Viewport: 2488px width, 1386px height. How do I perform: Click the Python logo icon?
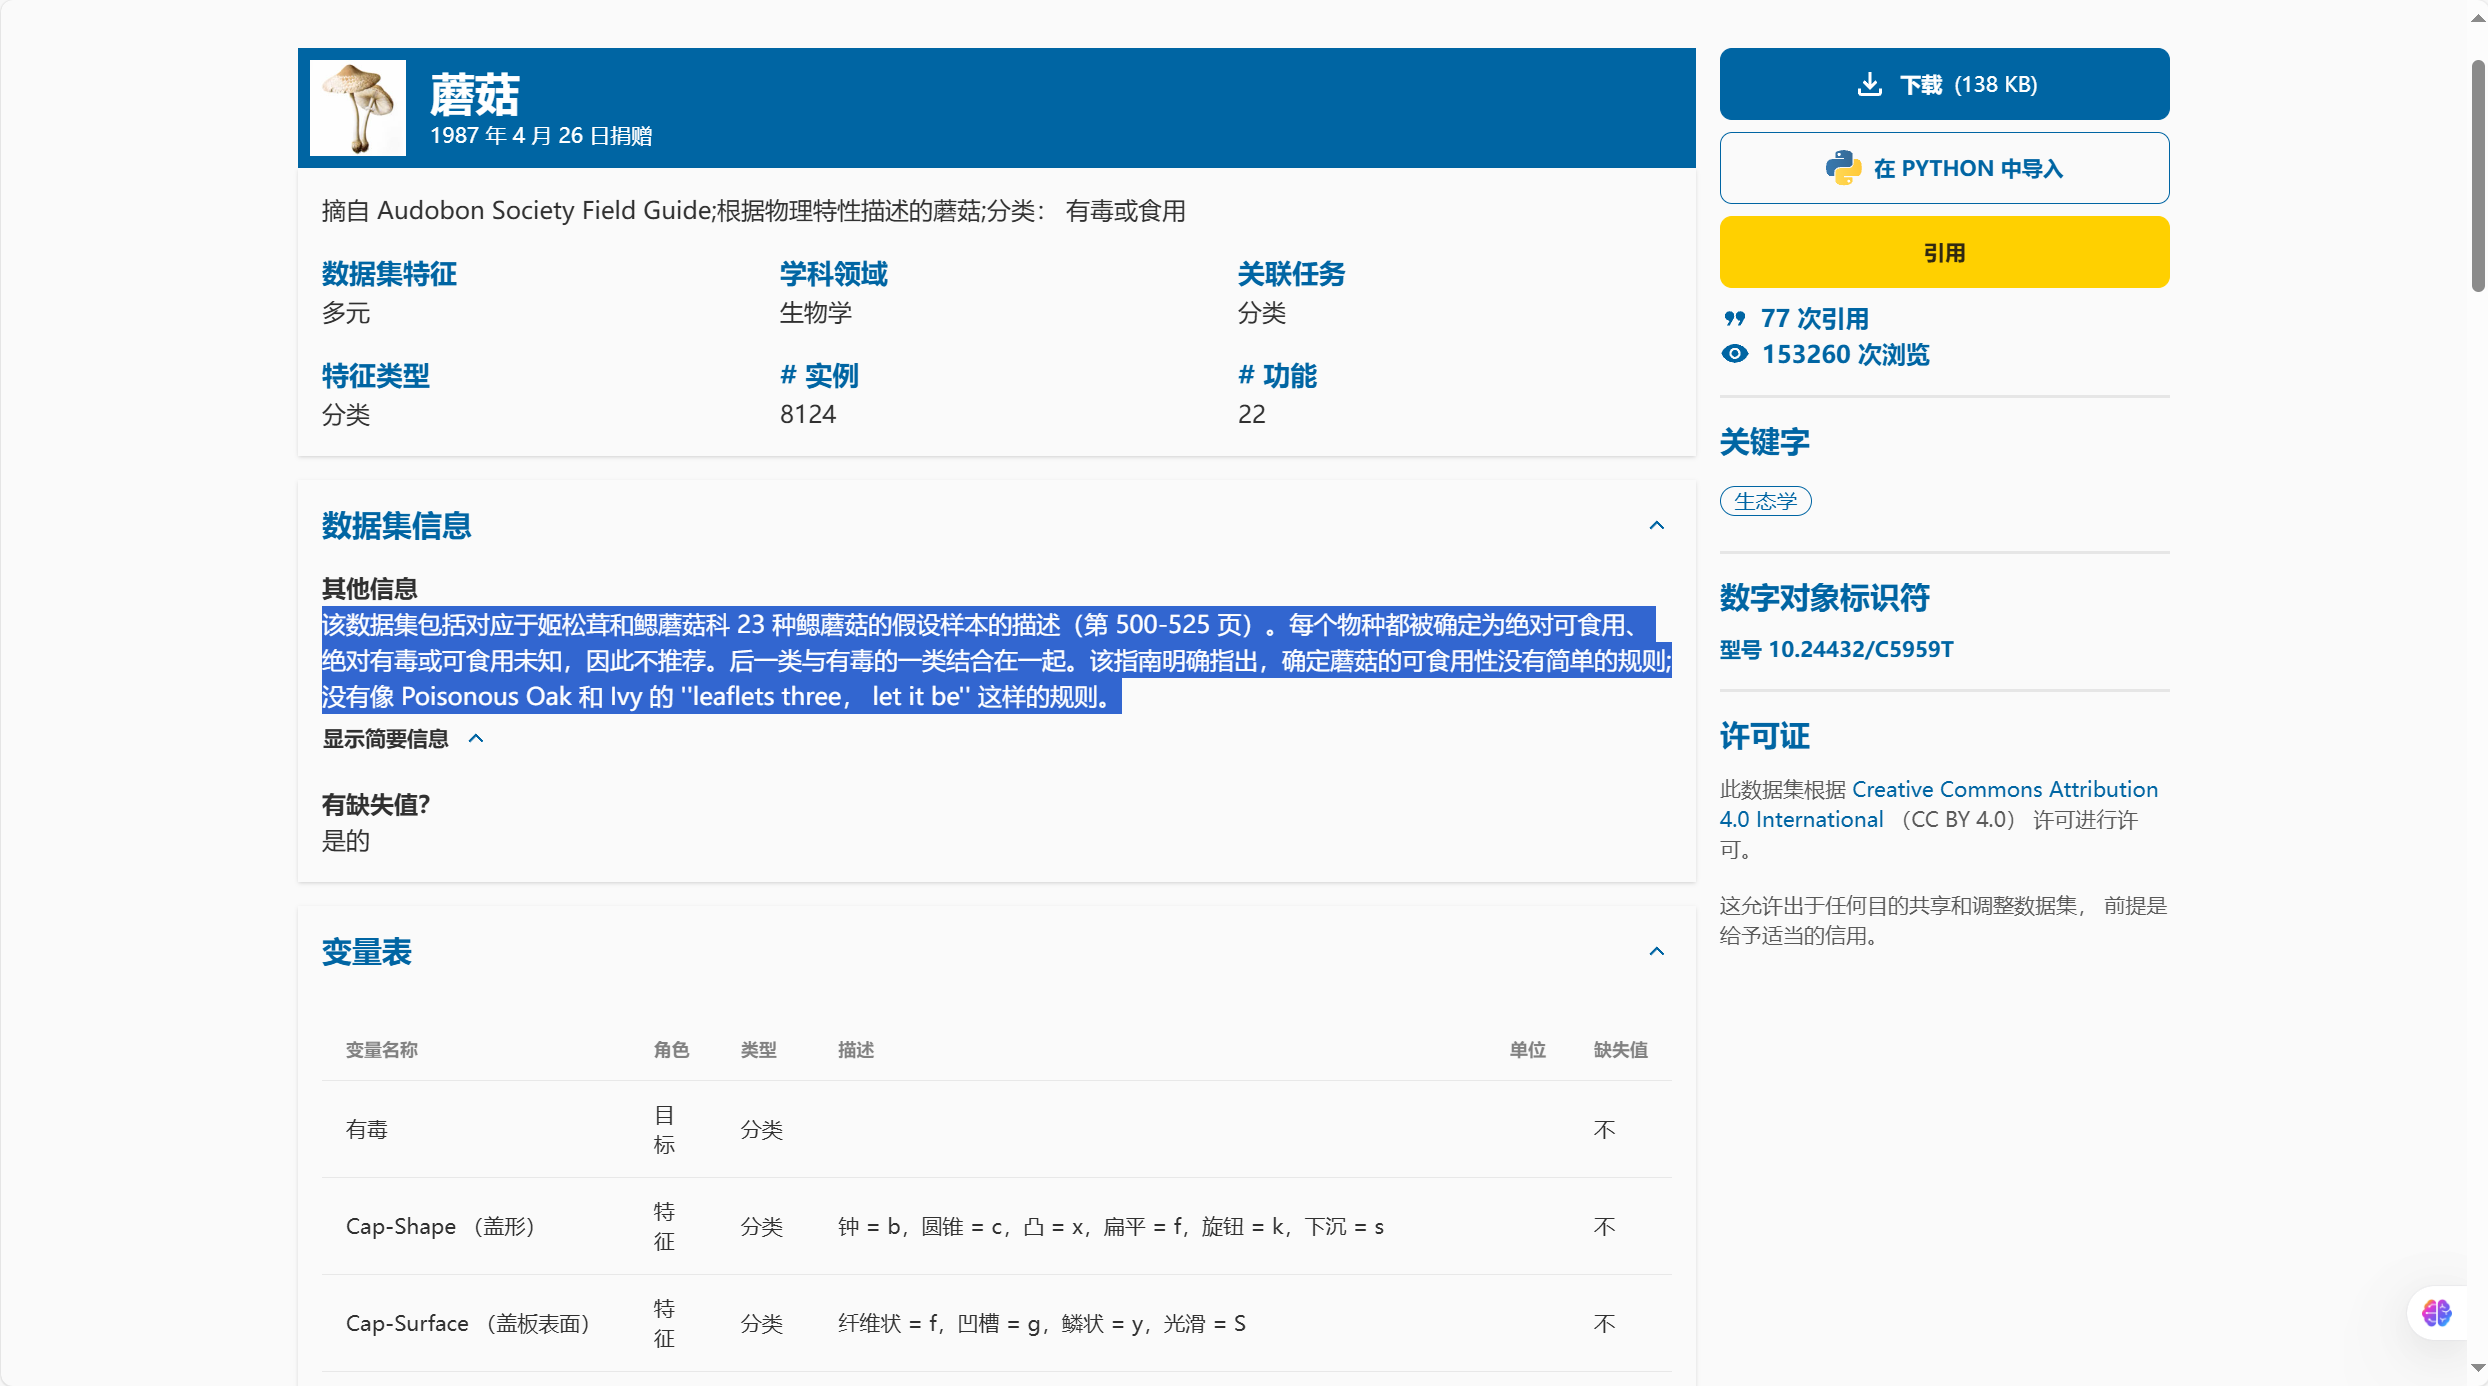pyautogui.click(x=1842, y=168)
